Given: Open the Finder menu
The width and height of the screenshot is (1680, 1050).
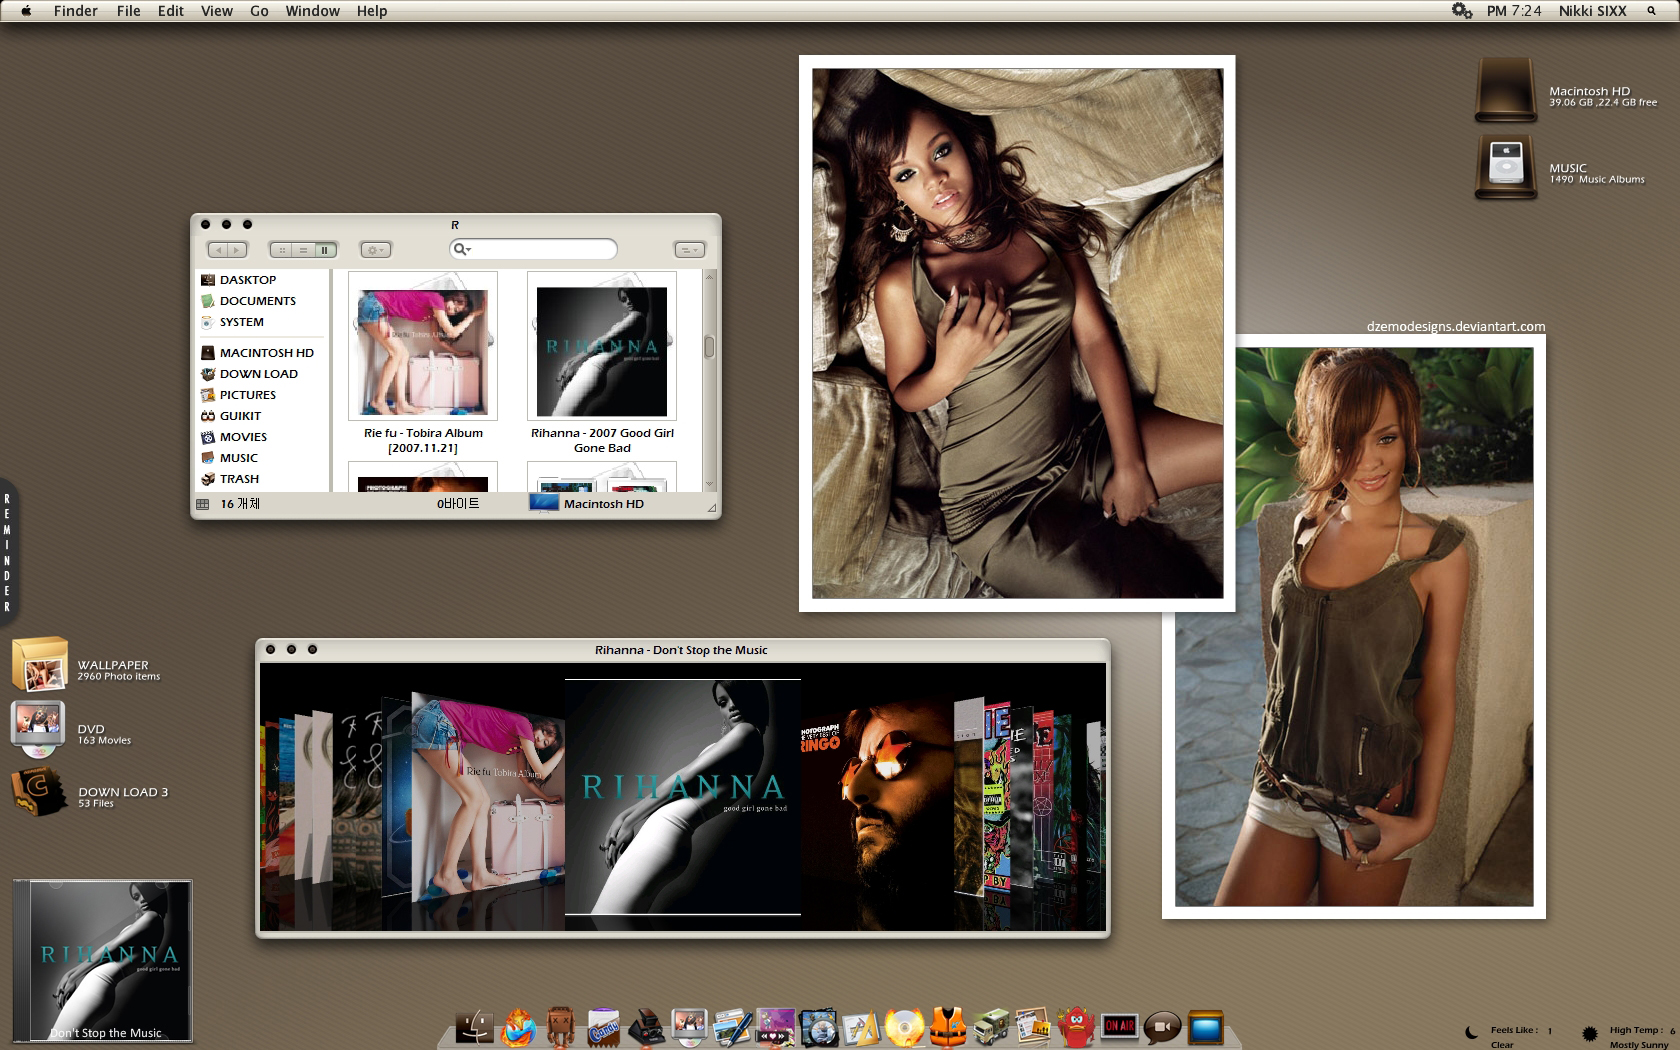Looking at the screenshot, I should coord(76,11).
